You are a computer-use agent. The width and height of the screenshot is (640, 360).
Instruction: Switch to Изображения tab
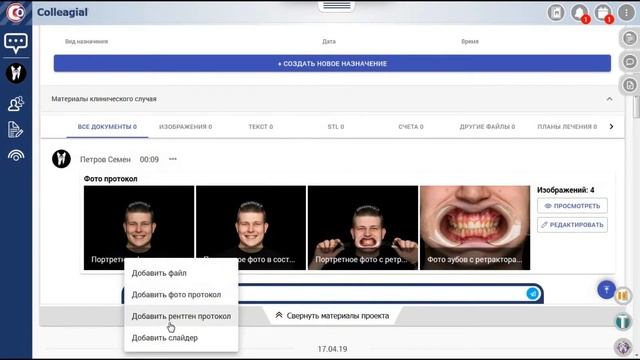pyautogui.click(x=185, y=127)
